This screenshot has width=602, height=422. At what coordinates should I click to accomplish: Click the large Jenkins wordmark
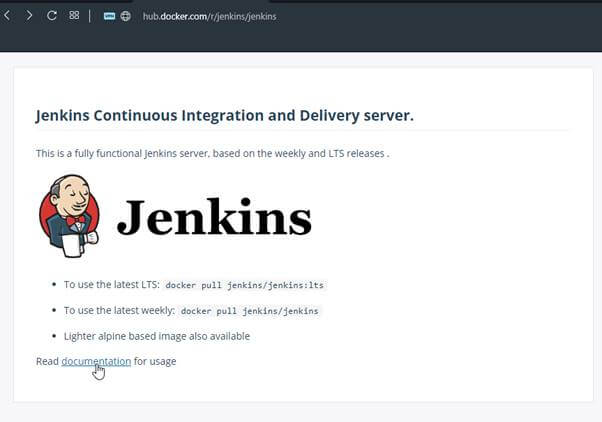tap(214, 217)
